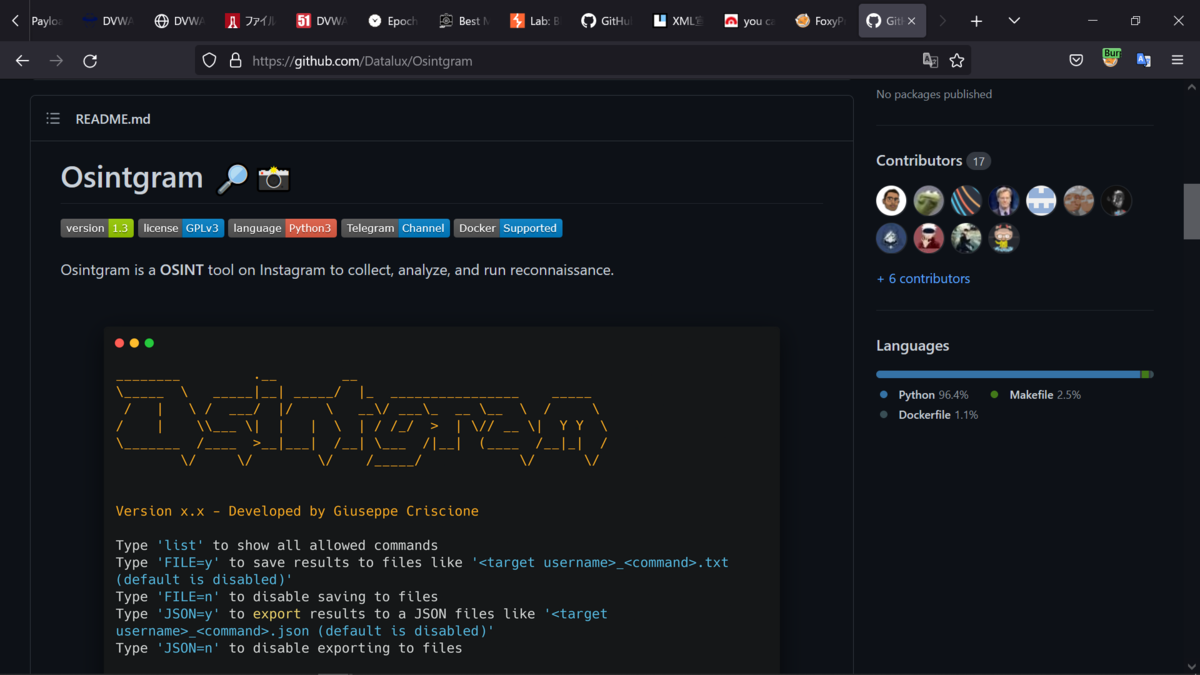Switch to the FoxyProxy tab
The image size is (1200, 675).
click(819, 21)
